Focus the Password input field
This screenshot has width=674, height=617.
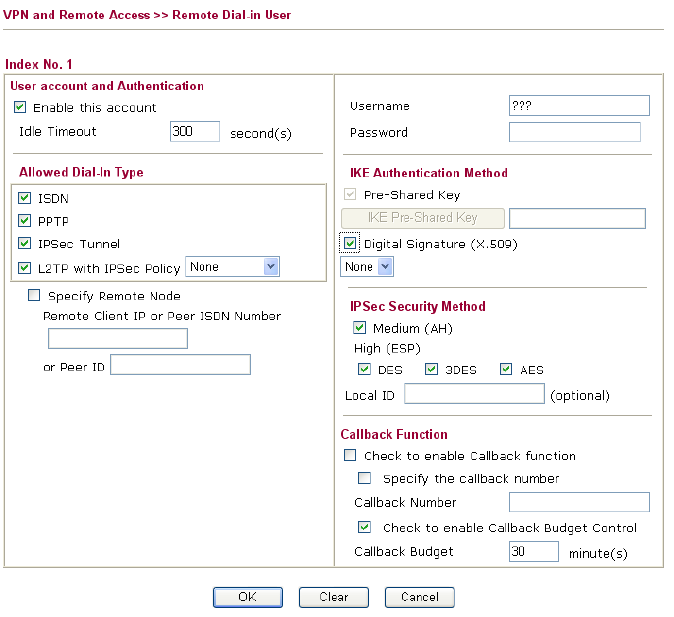(574, 132)
